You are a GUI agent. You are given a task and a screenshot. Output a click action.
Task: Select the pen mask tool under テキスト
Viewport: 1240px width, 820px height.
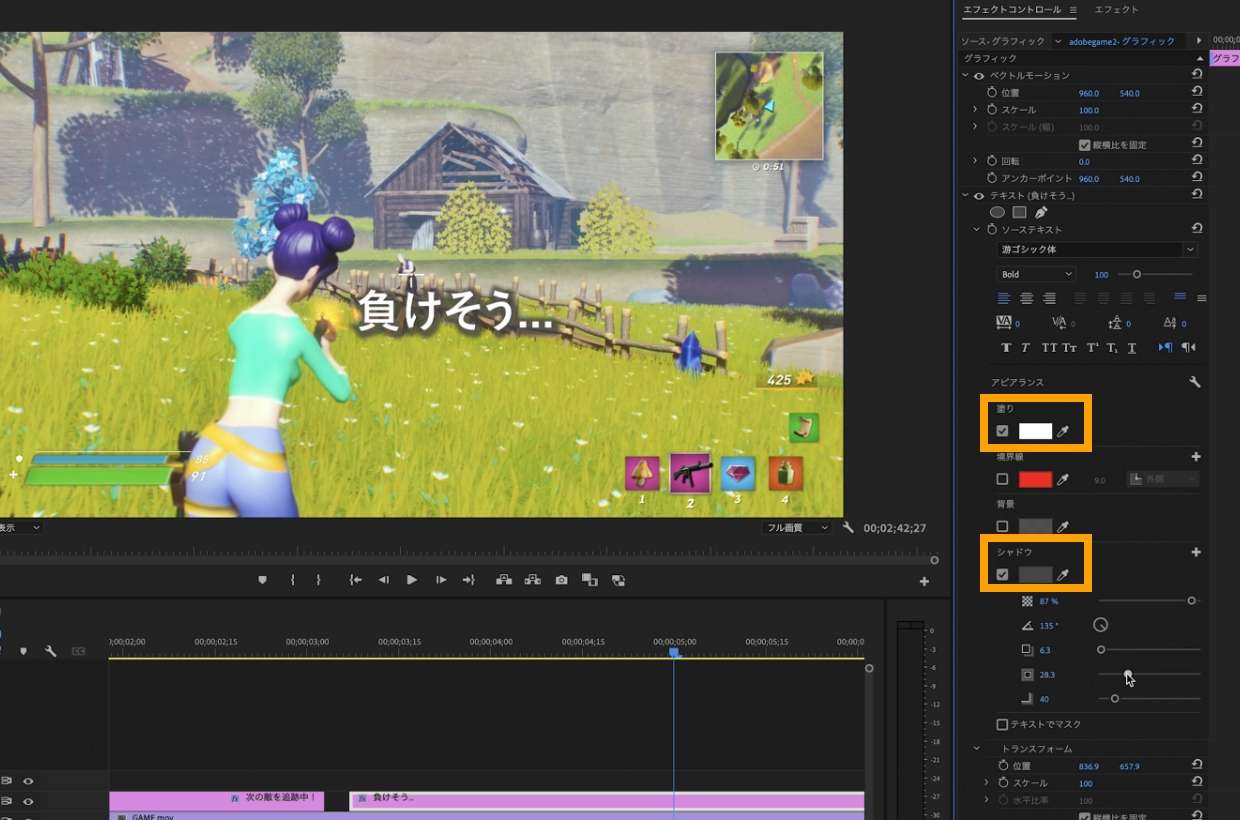click(x=1041, y=212)
